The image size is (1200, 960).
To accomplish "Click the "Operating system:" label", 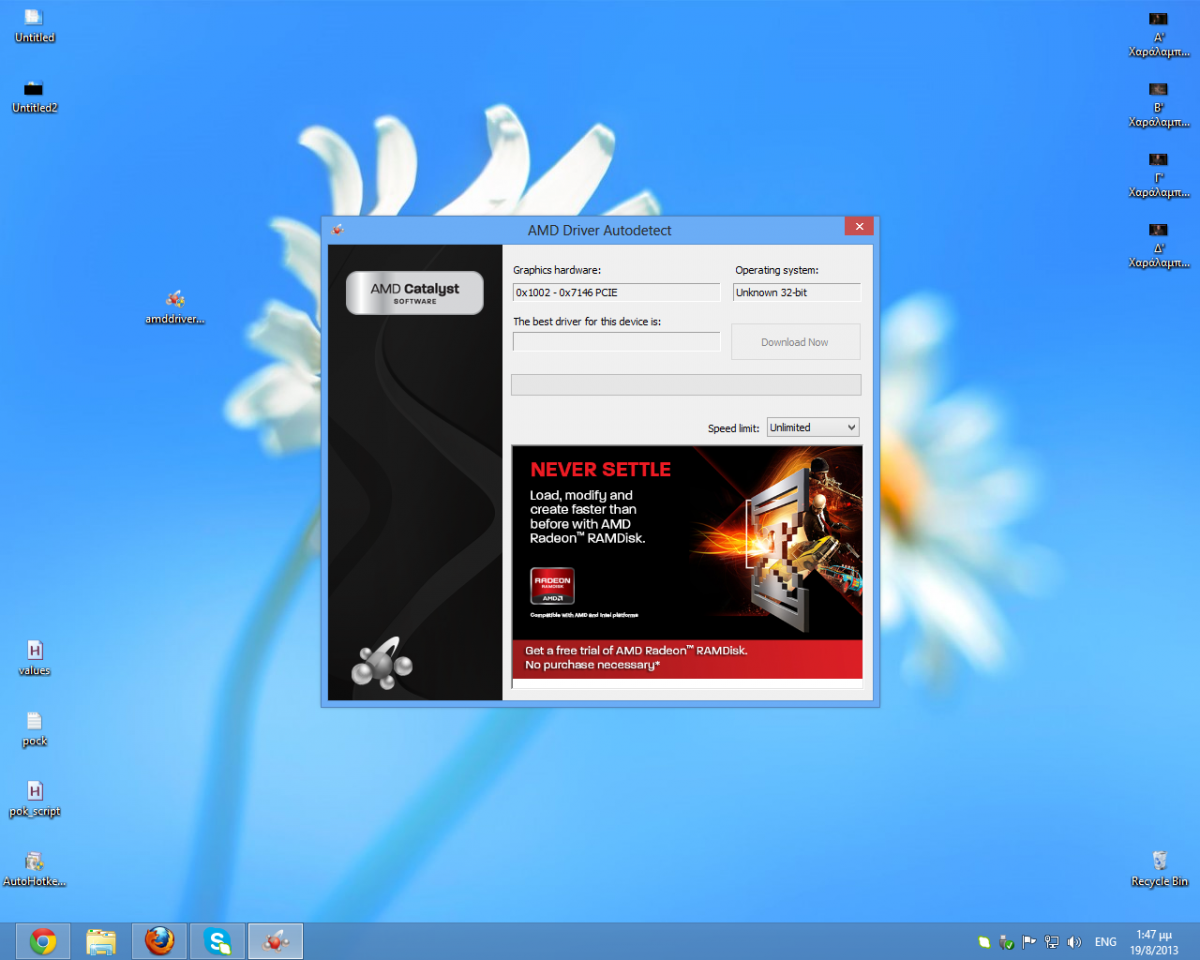I will [777, 270].
